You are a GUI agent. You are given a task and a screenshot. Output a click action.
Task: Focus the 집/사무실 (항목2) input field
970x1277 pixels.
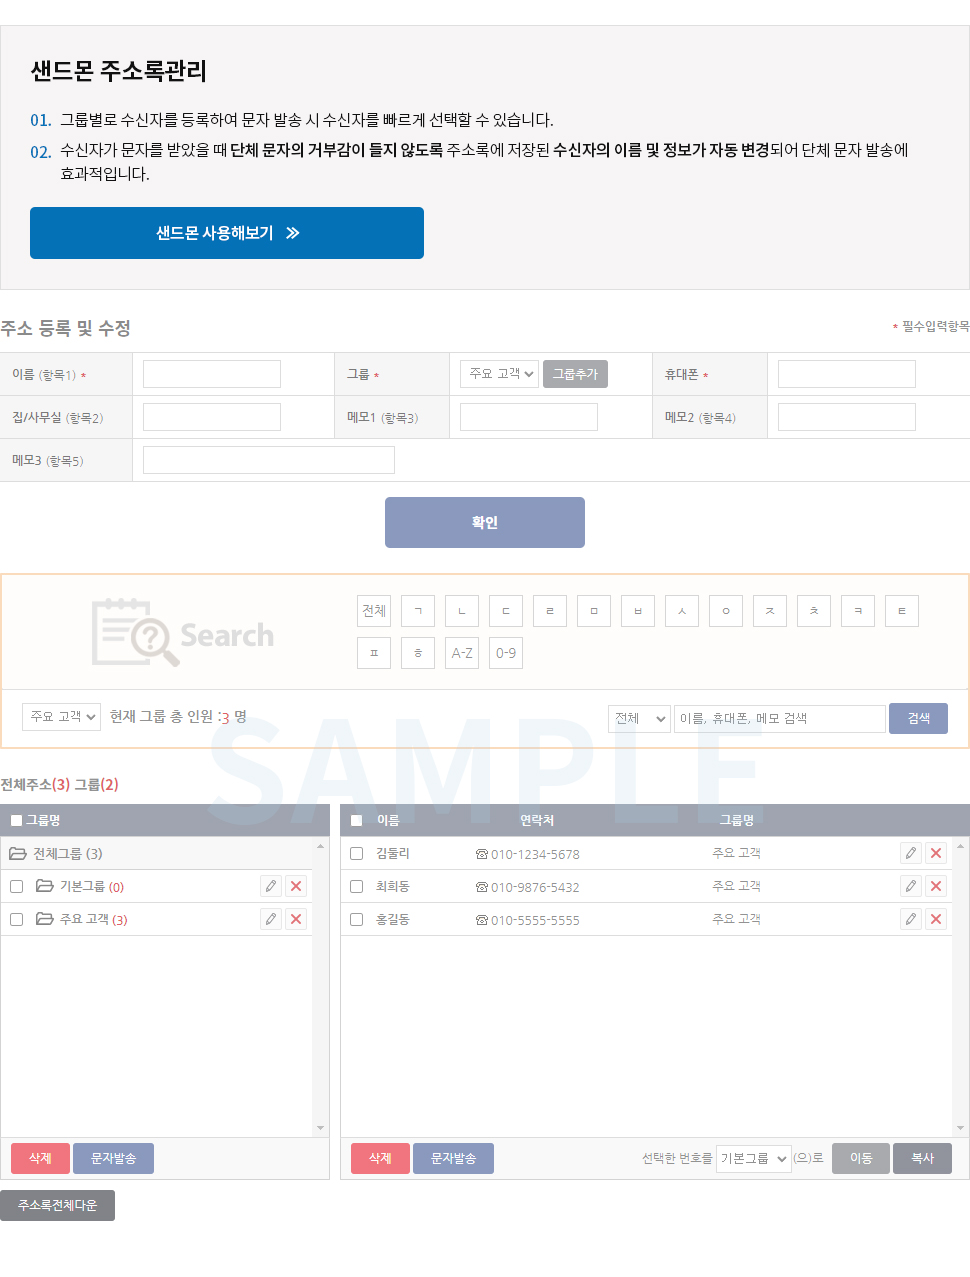[x=212, y=417]
